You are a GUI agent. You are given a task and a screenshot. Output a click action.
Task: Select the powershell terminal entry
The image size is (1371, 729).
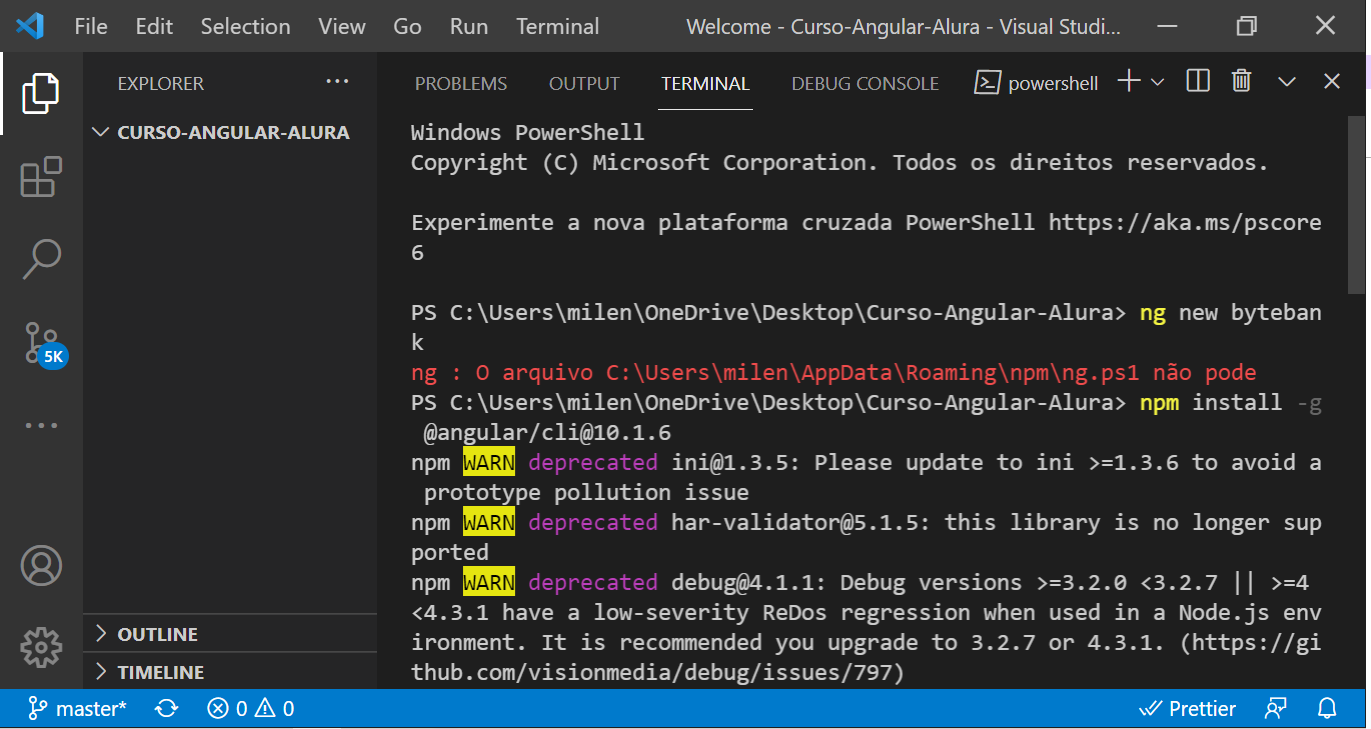point(1037,83)
